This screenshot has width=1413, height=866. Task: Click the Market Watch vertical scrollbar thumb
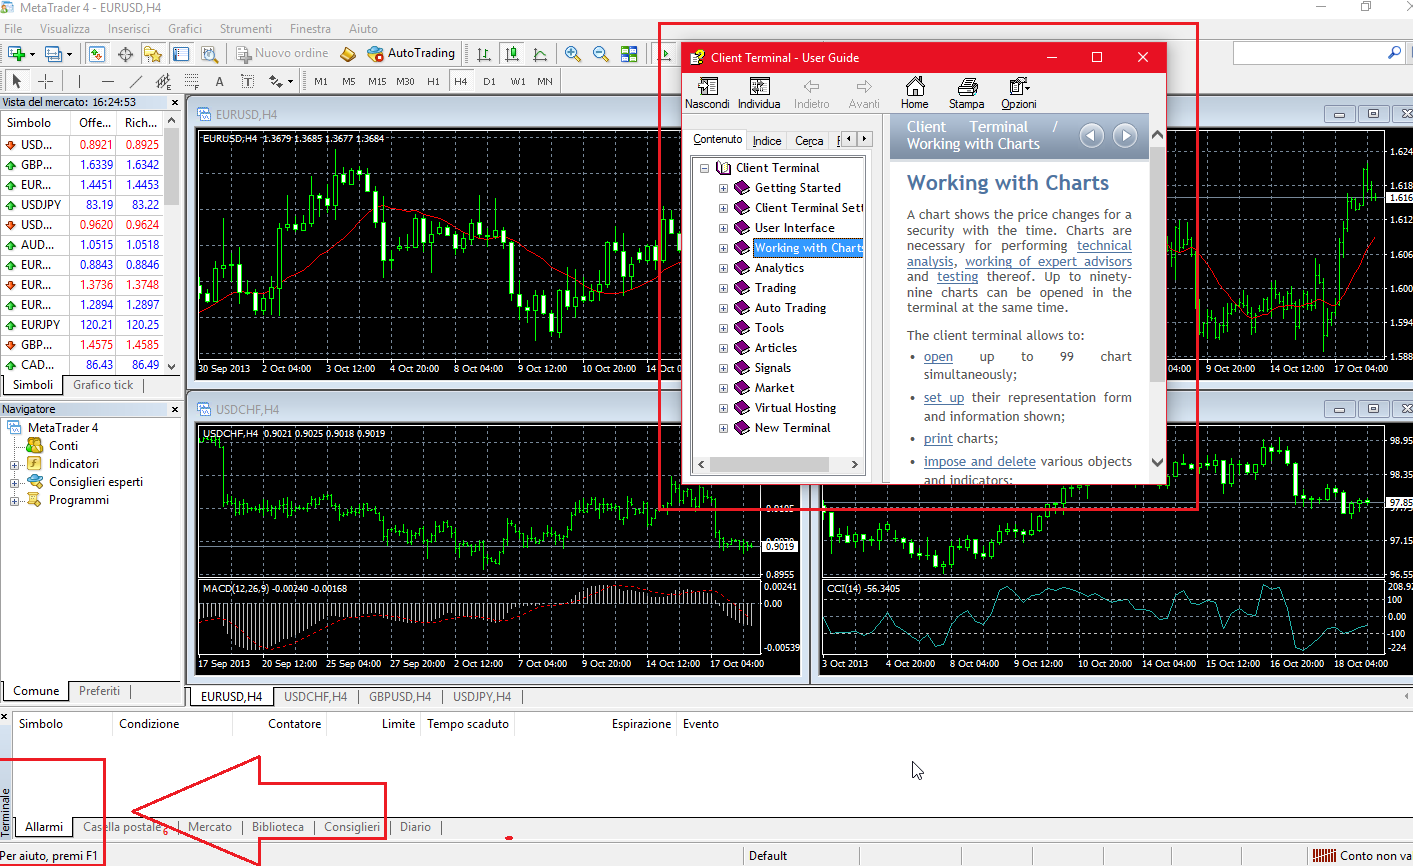pos(171,167)
